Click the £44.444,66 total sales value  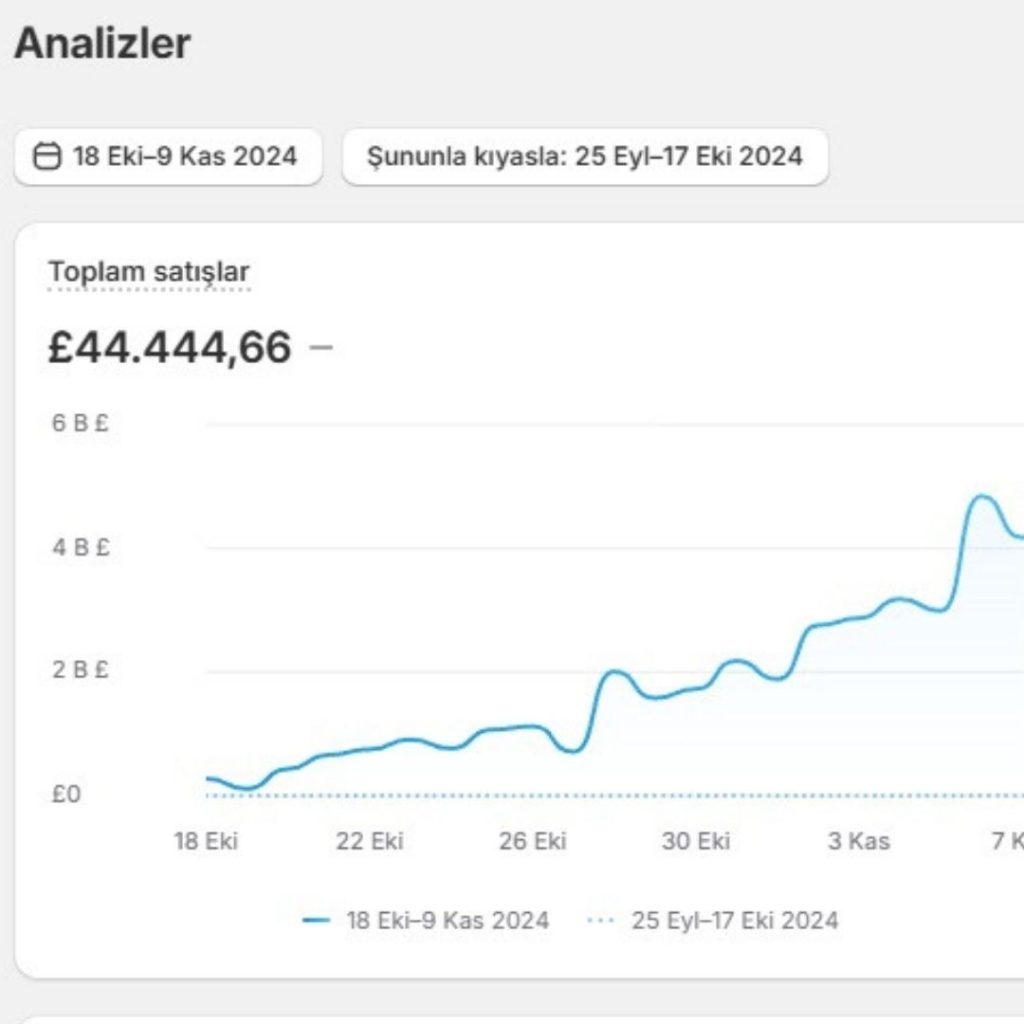click(170, 348)
